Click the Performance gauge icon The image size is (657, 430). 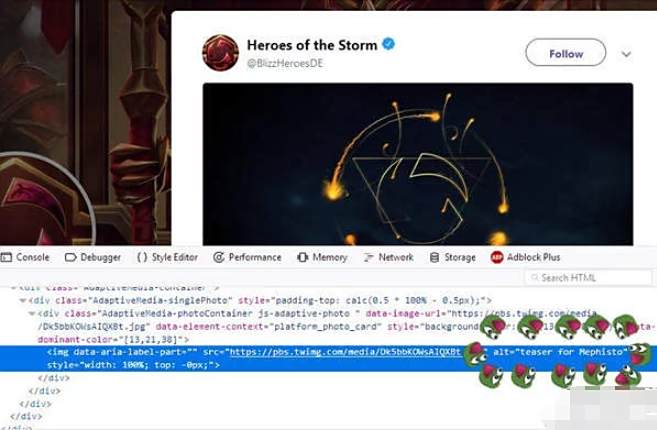point(219,257)
